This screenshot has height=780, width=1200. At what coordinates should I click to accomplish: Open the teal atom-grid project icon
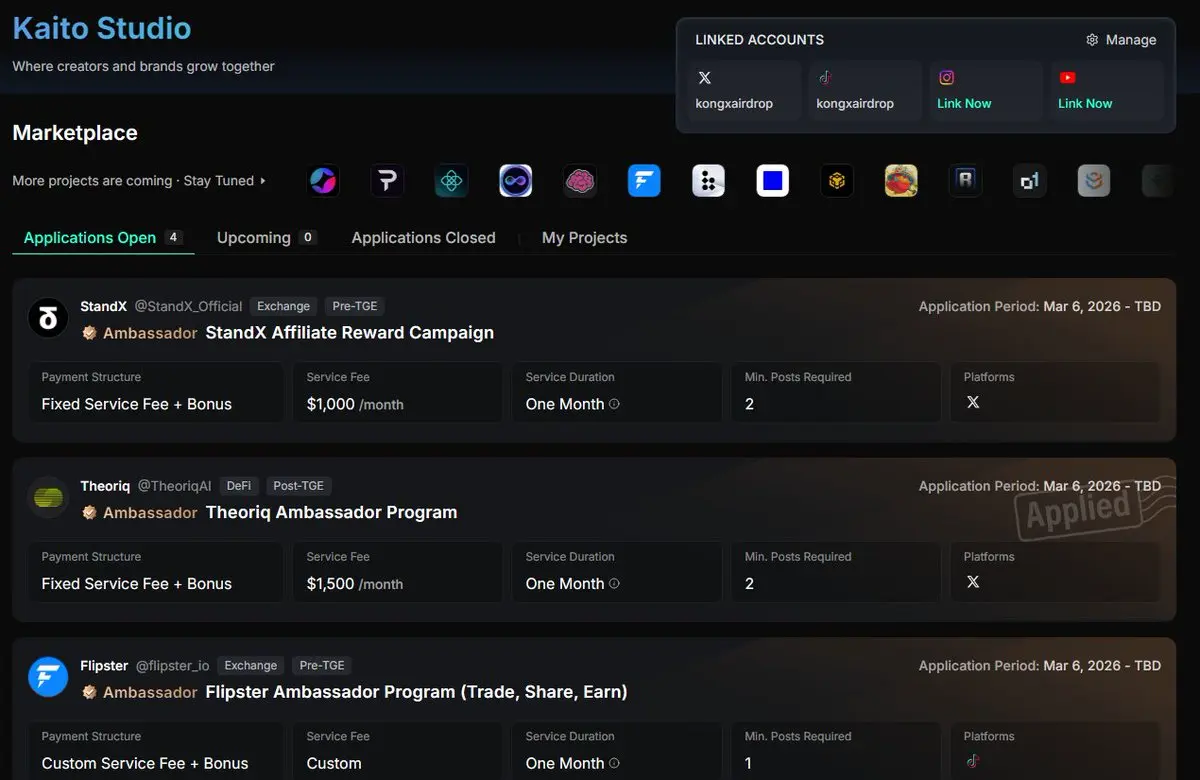(x=451, y=181)
